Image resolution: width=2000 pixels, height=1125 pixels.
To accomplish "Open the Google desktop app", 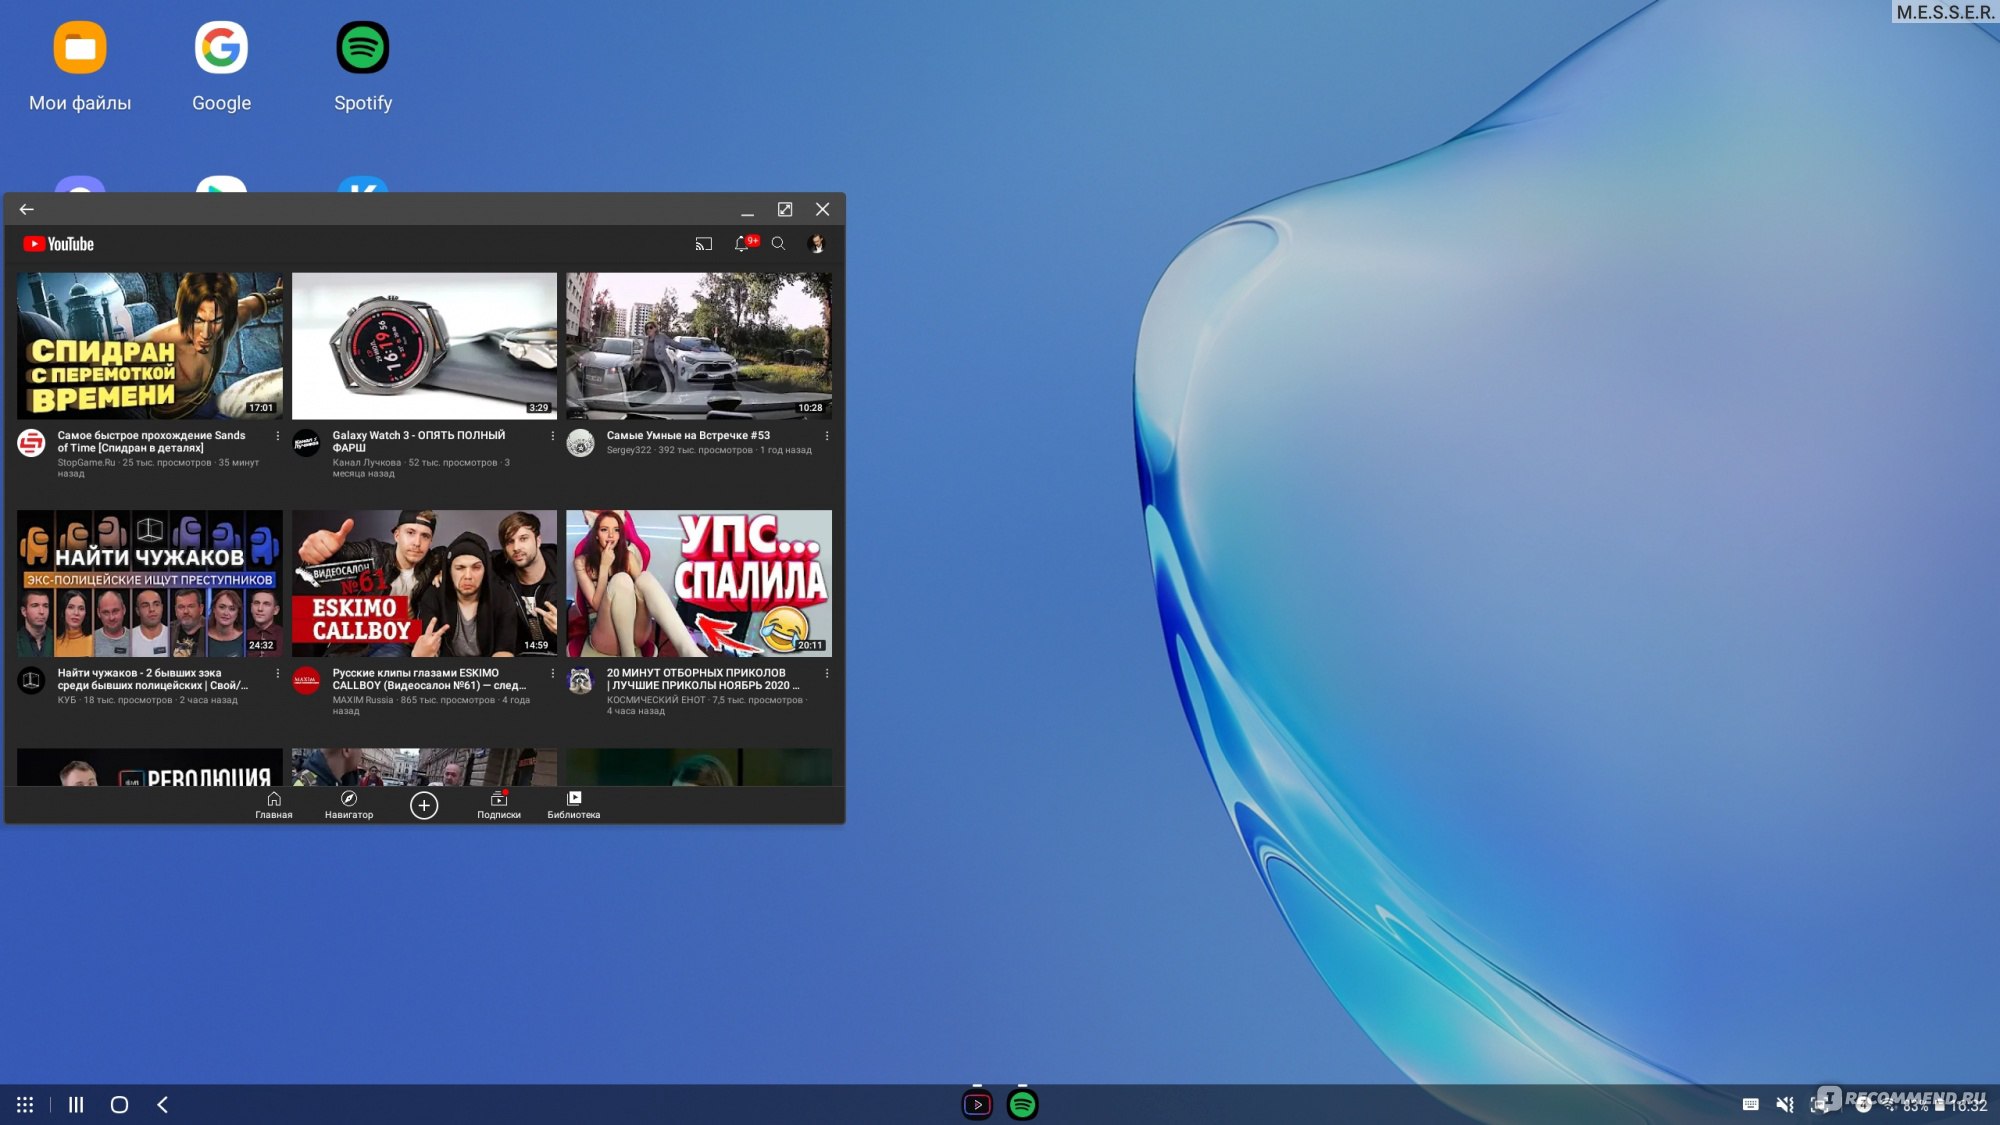I will coord(221,66).
